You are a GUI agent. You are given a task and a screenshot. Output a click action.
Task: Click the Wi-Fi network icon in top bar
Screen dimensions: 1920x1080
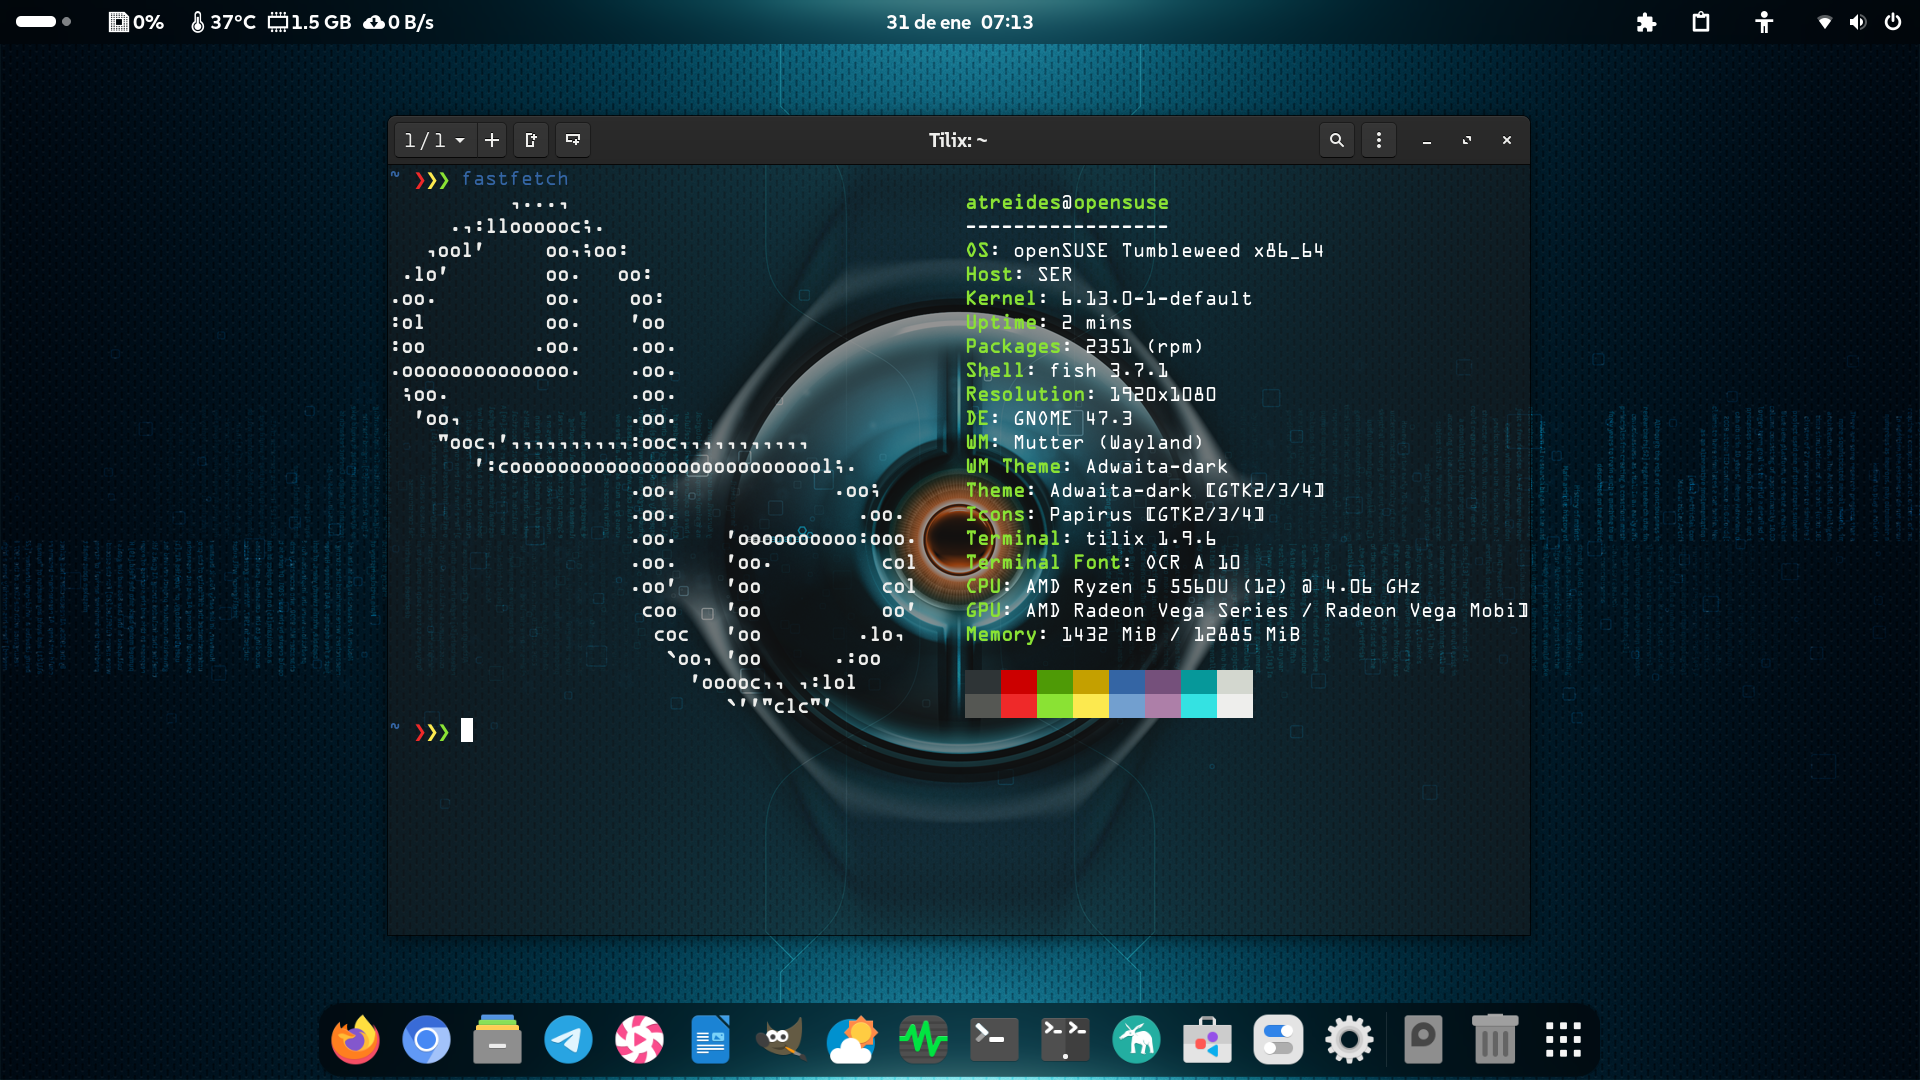point(1825,22)
